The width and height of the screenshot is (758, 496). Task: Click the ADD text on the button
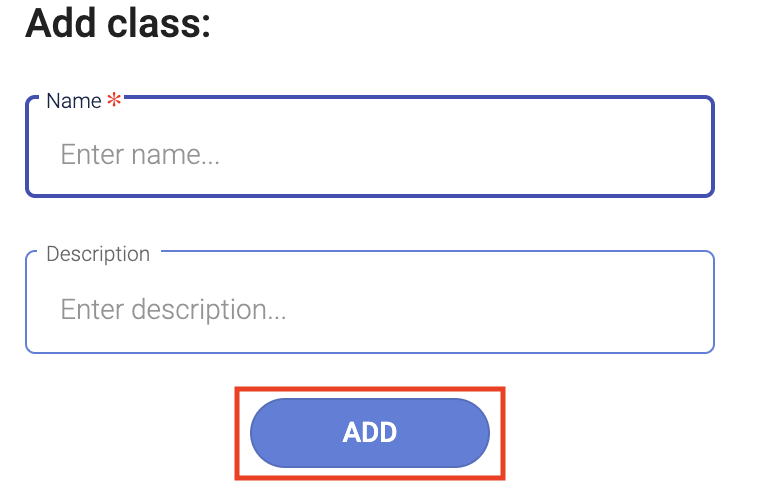370,432
